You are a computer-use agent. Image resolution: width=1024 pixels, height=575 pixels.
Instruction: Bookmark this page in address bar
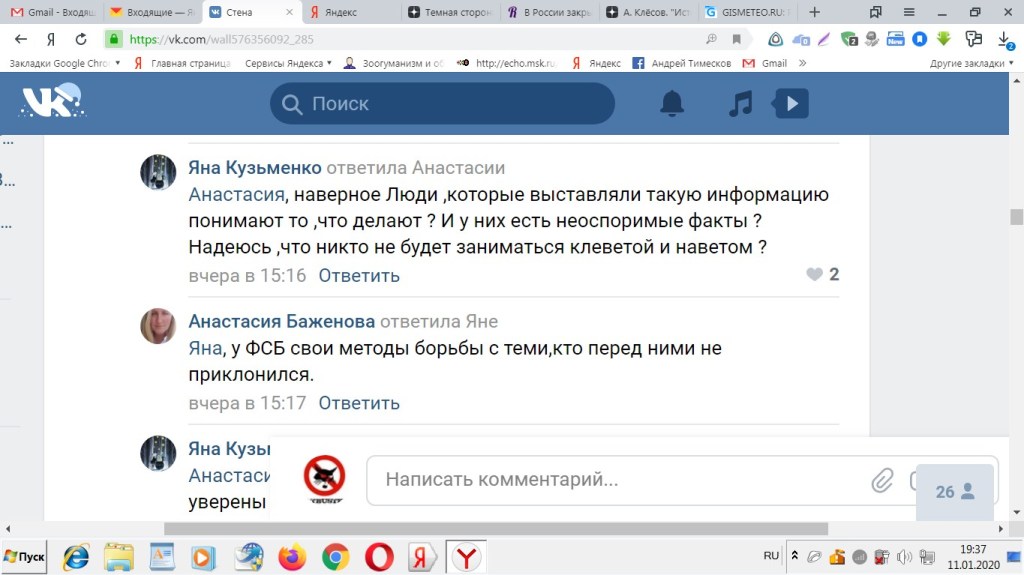(737, 40)
